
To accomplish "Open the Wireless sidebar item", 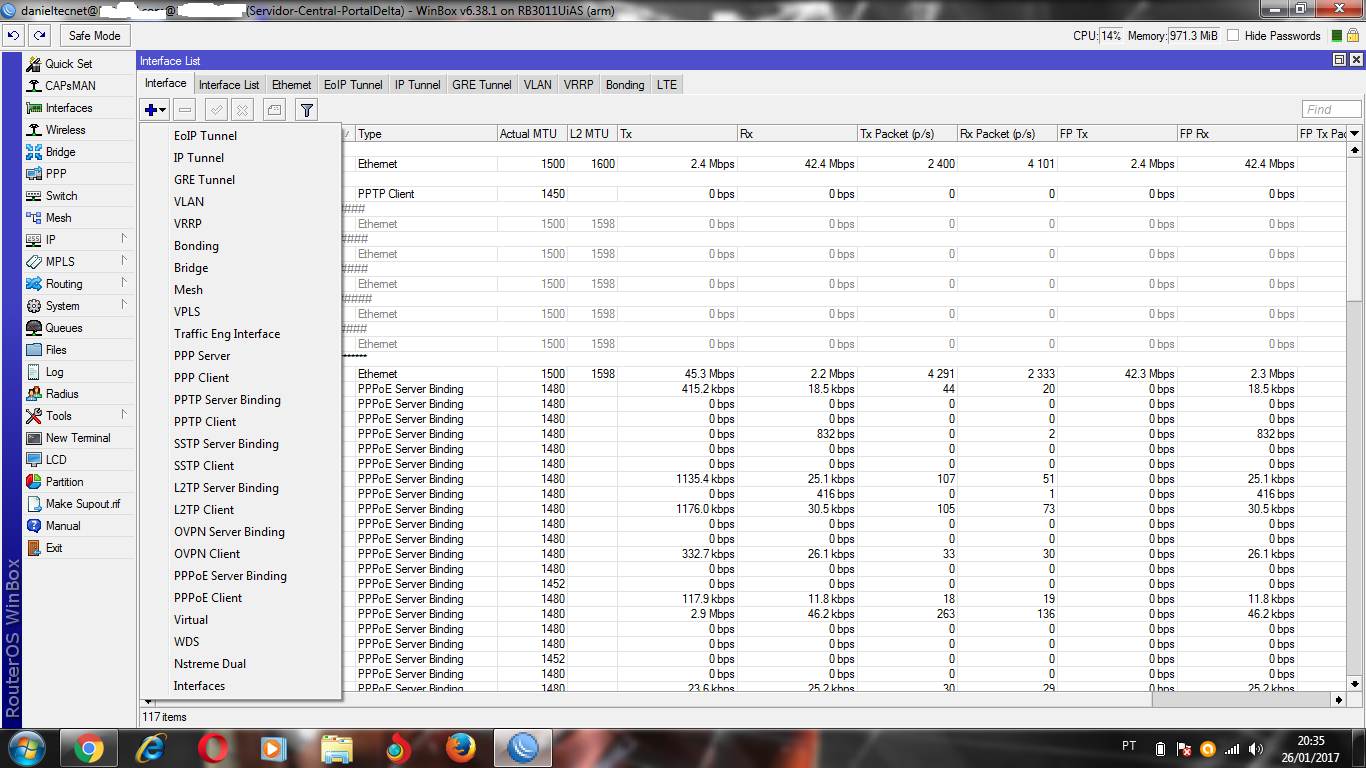I will [x=79, y=130].
